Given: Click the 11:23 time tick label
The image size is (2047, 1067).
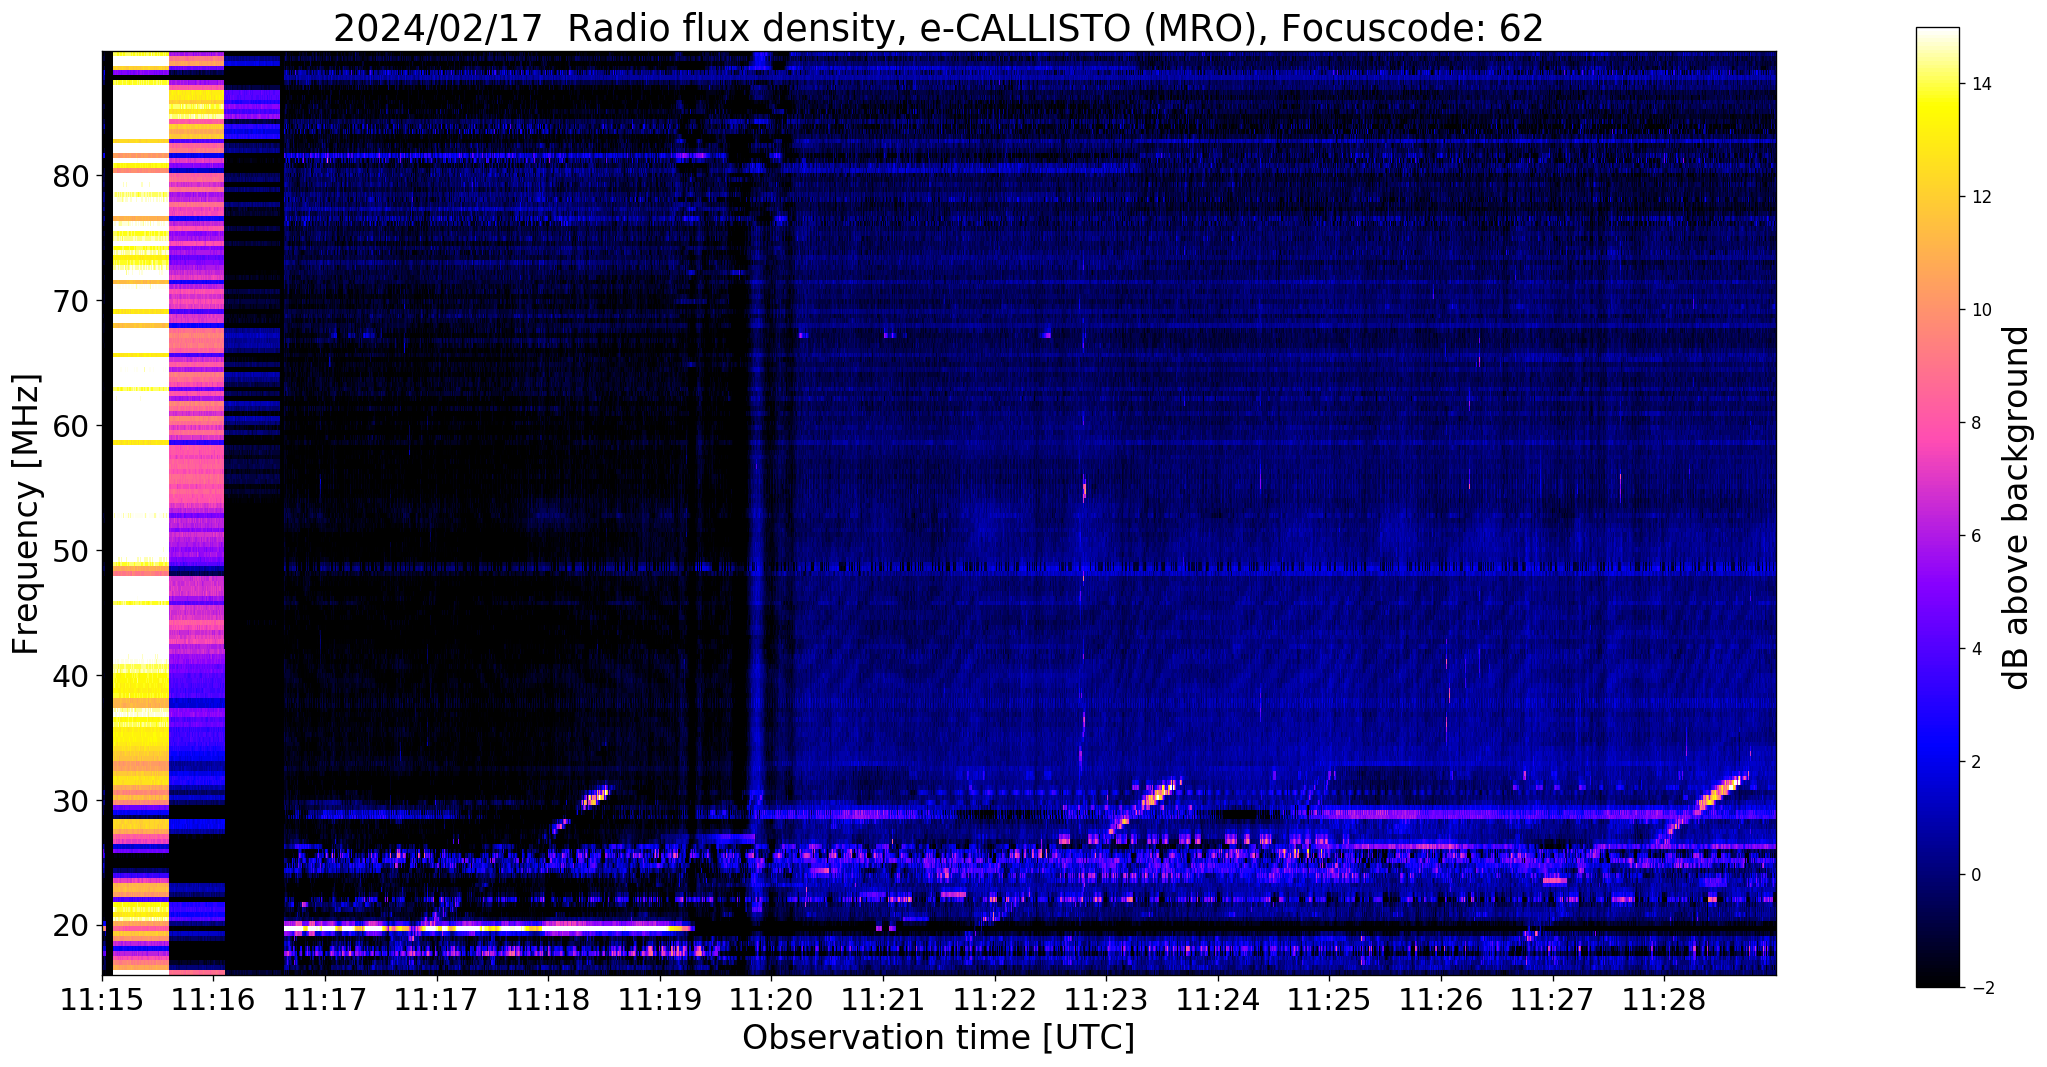Looking at the screenshot, I should [x=1106, y=1001].
